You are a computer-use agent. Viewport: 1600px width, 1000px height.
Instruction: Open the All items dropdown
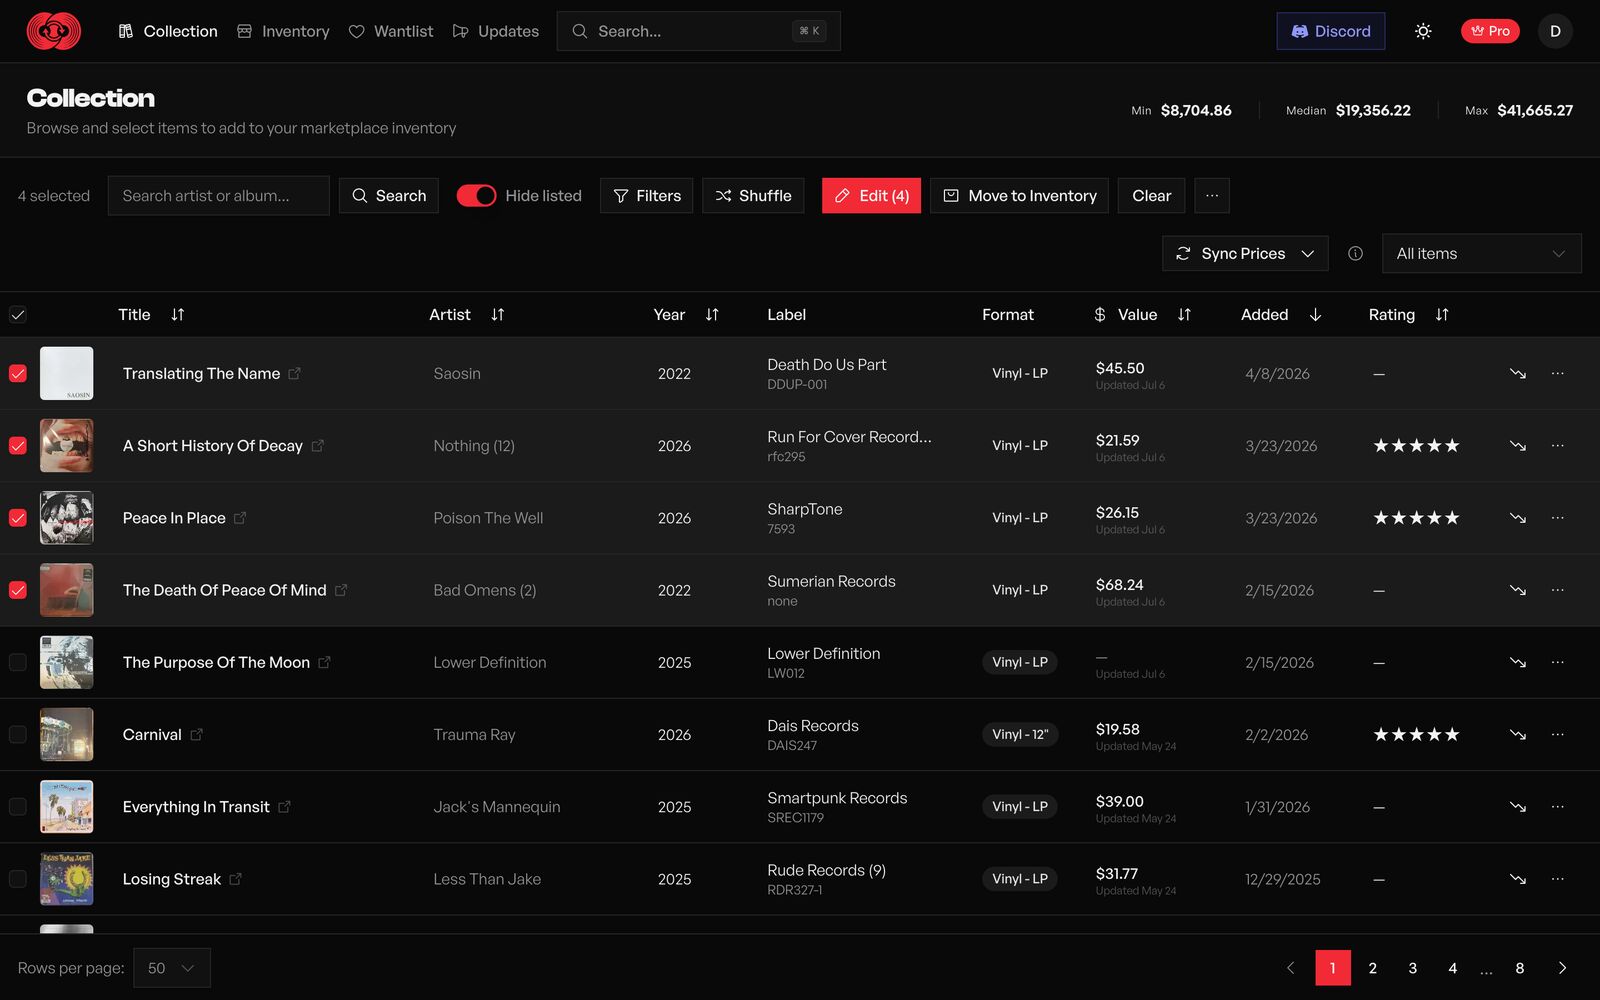pyautogui.click(x=1481, y=254)
